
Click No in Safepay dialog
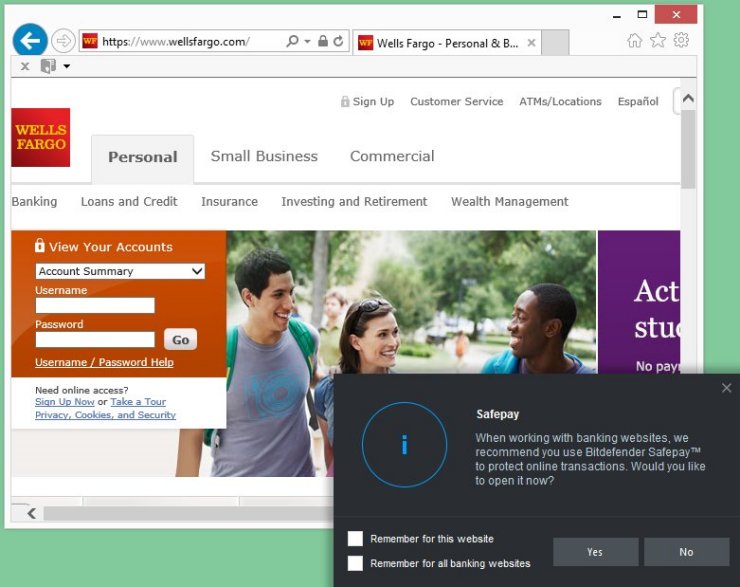pos(686,552)
